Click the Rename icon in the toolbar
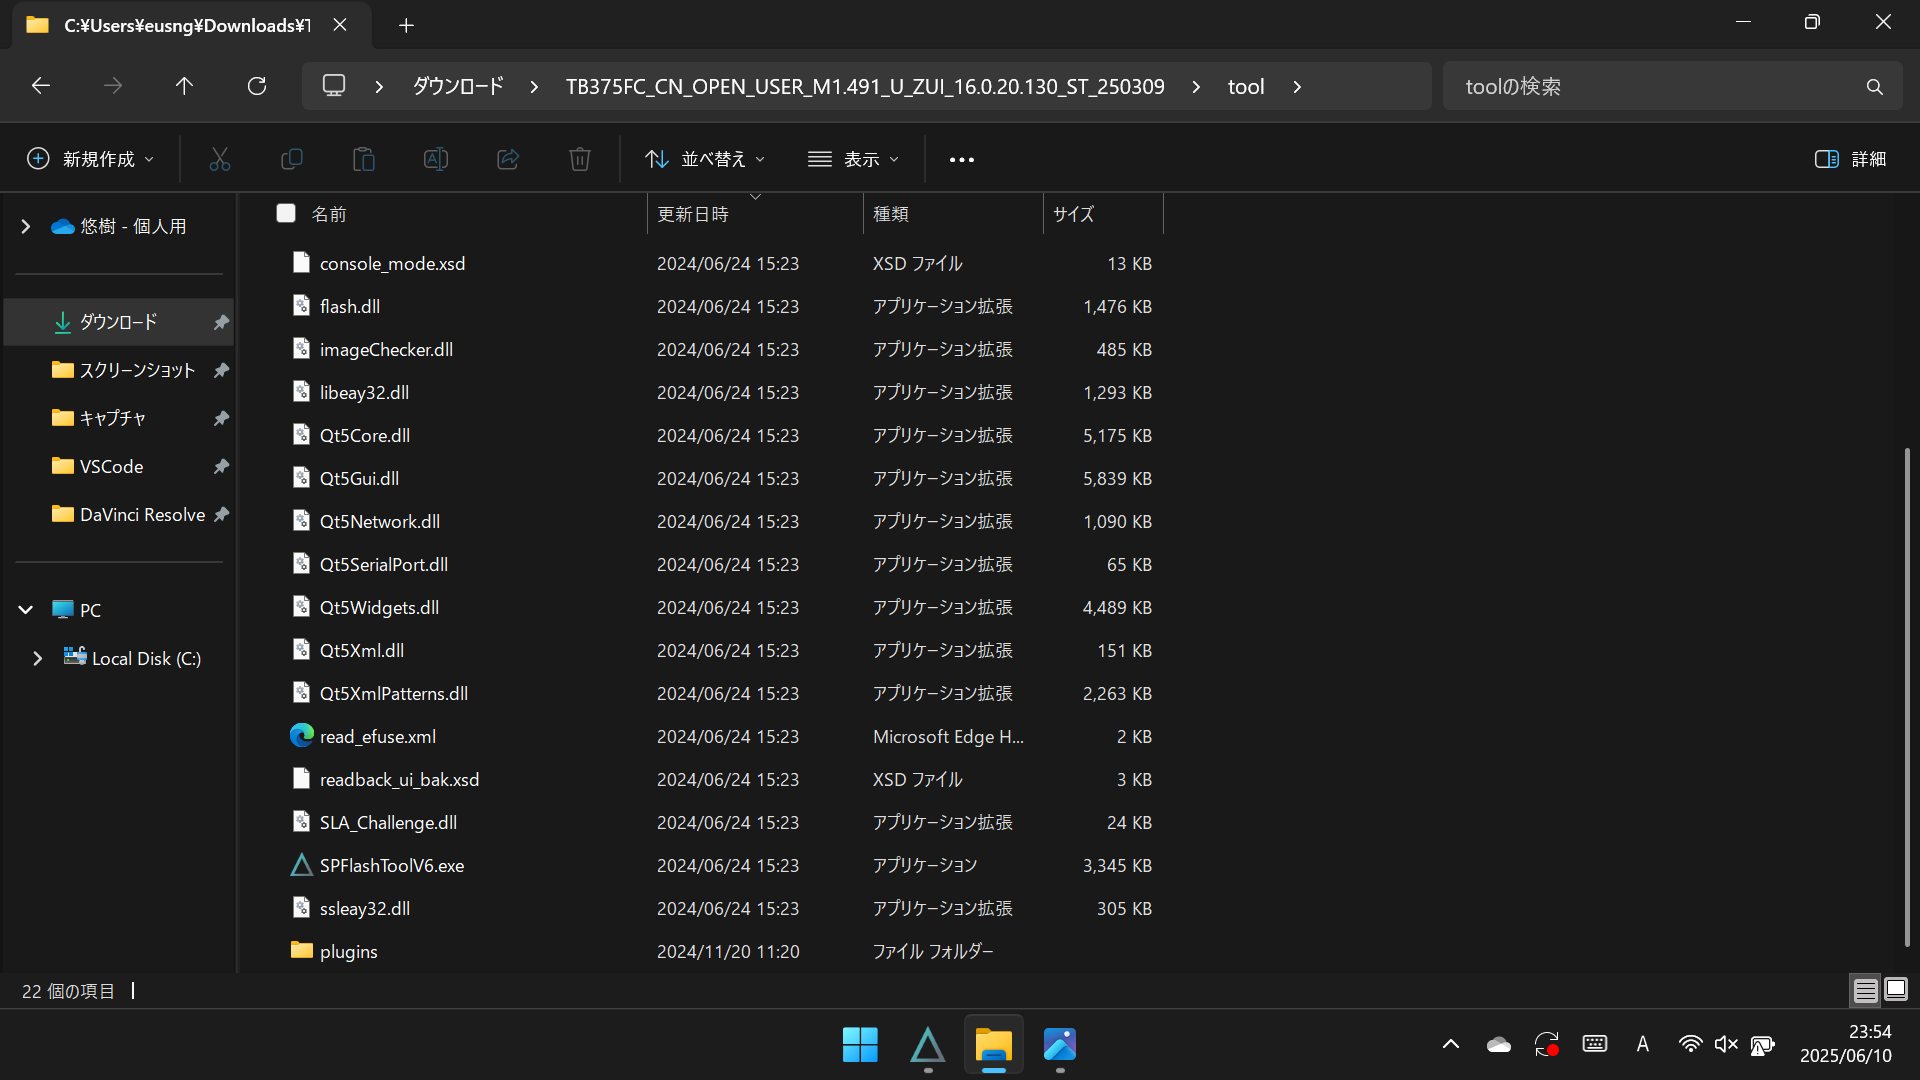The image size is (1920, 1080). pos(435,159)
